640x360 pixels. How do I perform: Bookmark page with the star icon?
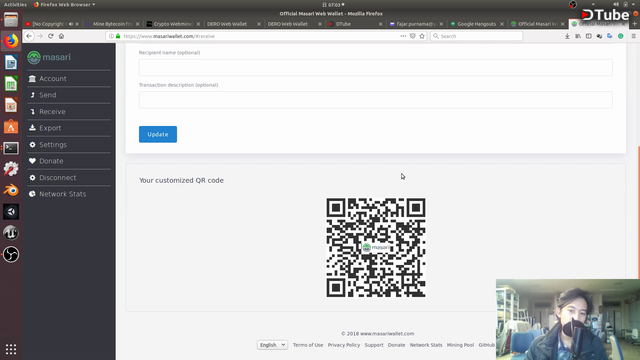coord(422,36)
